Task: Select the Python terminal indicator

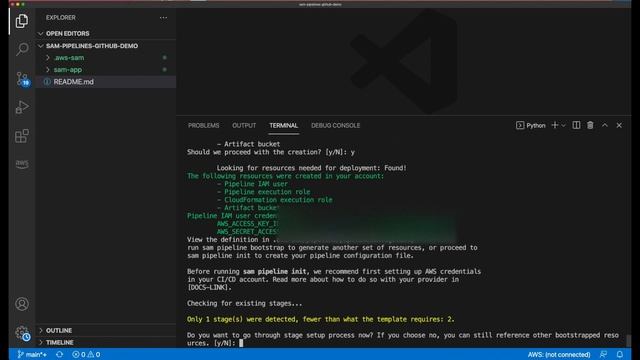Action: (531, 125)
